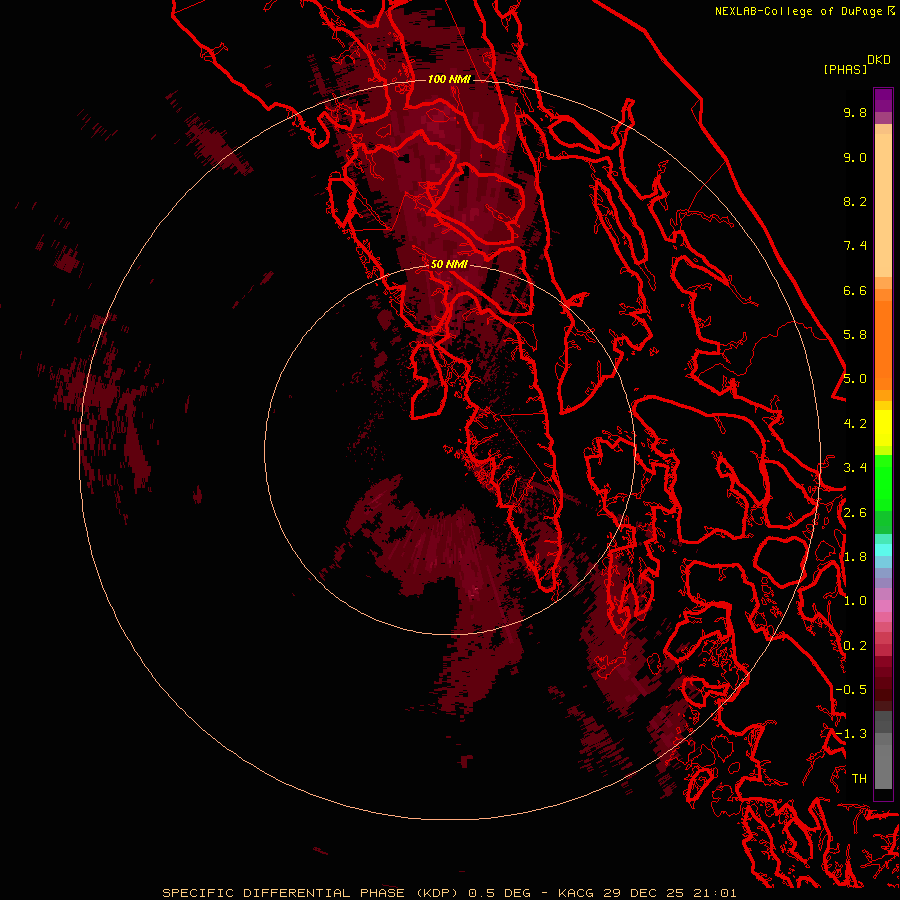900x900 pixels.
Task: Select the 5.8 legend value
Action: 855,335
